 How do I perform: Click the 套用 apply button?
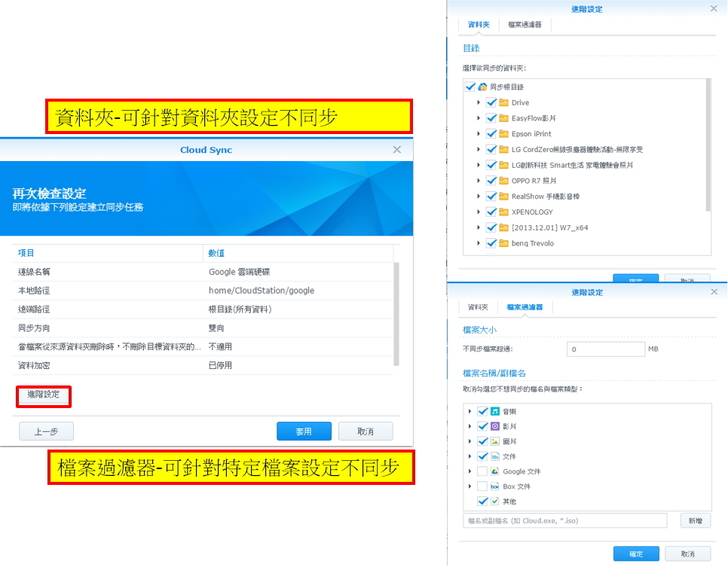coord(303,431)
